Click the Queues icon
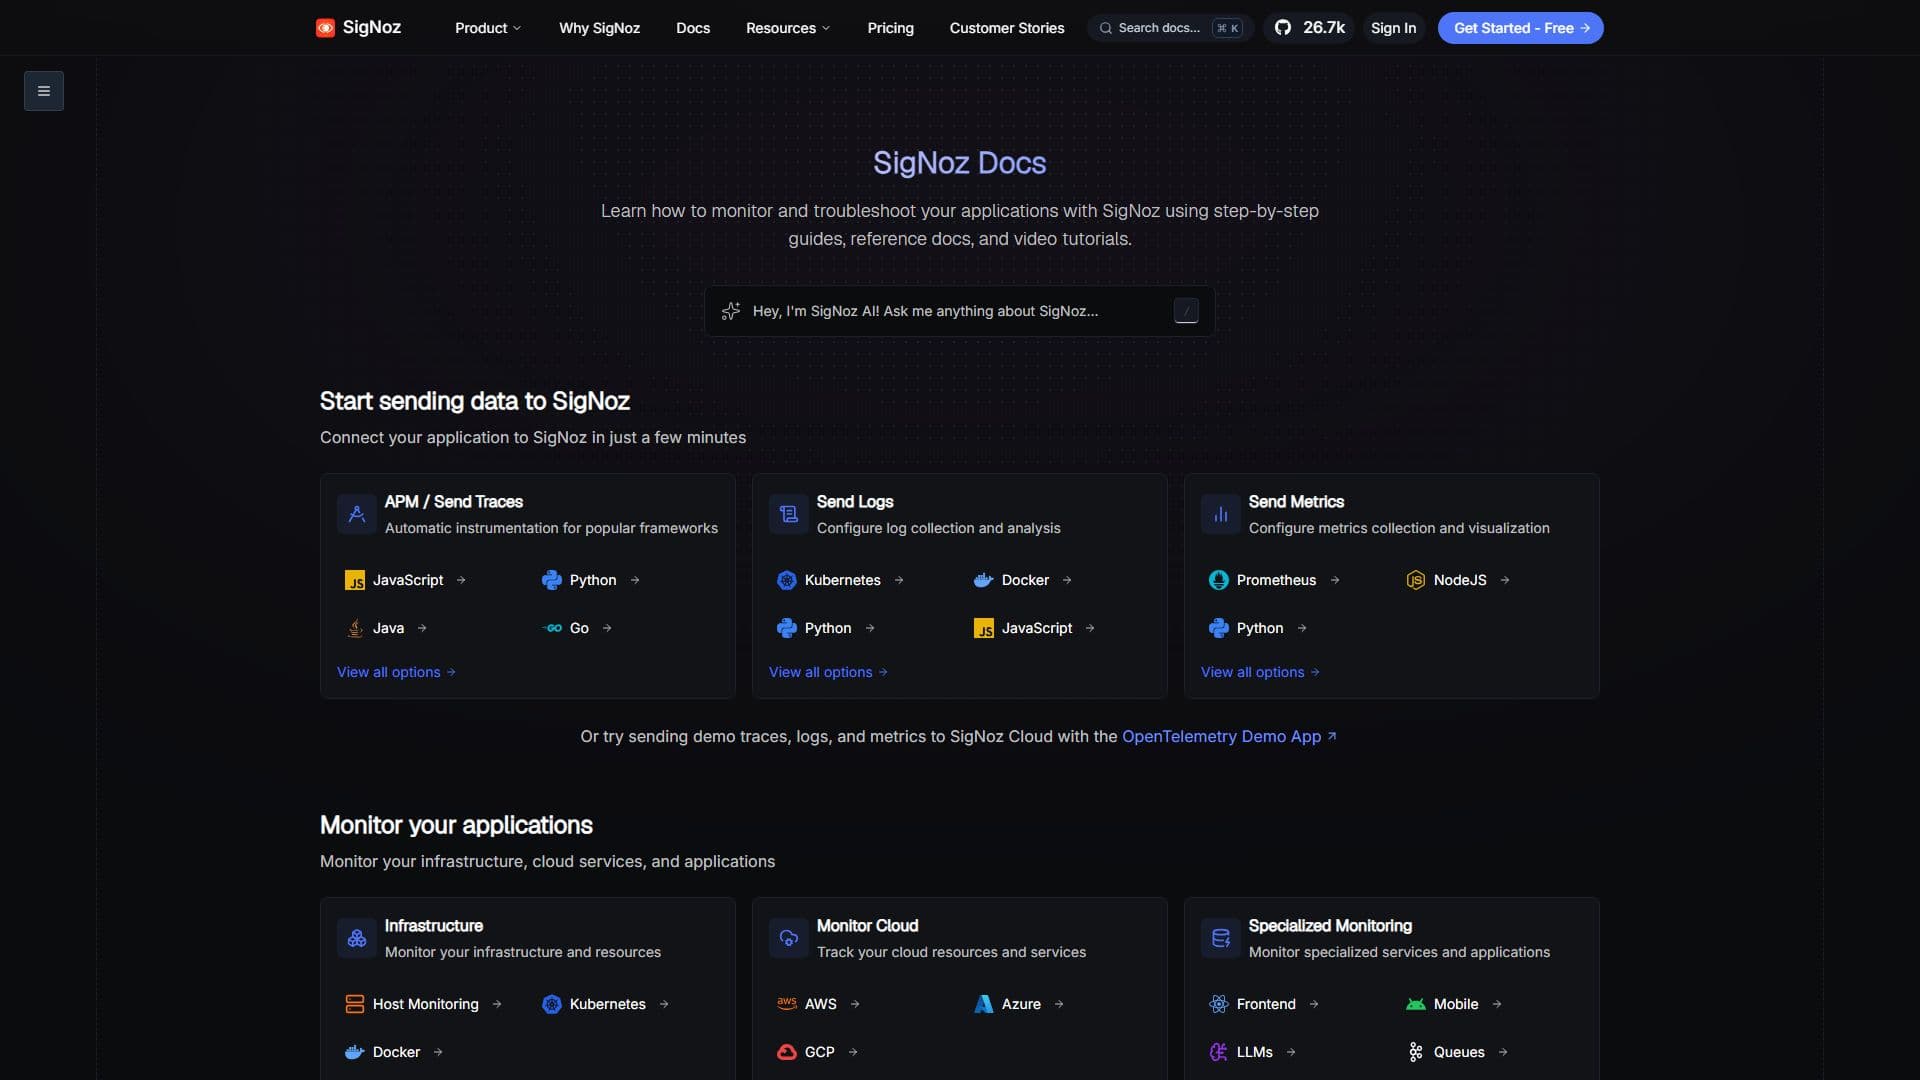The image size is (1920, 1080). [x=1416, y=1052]
